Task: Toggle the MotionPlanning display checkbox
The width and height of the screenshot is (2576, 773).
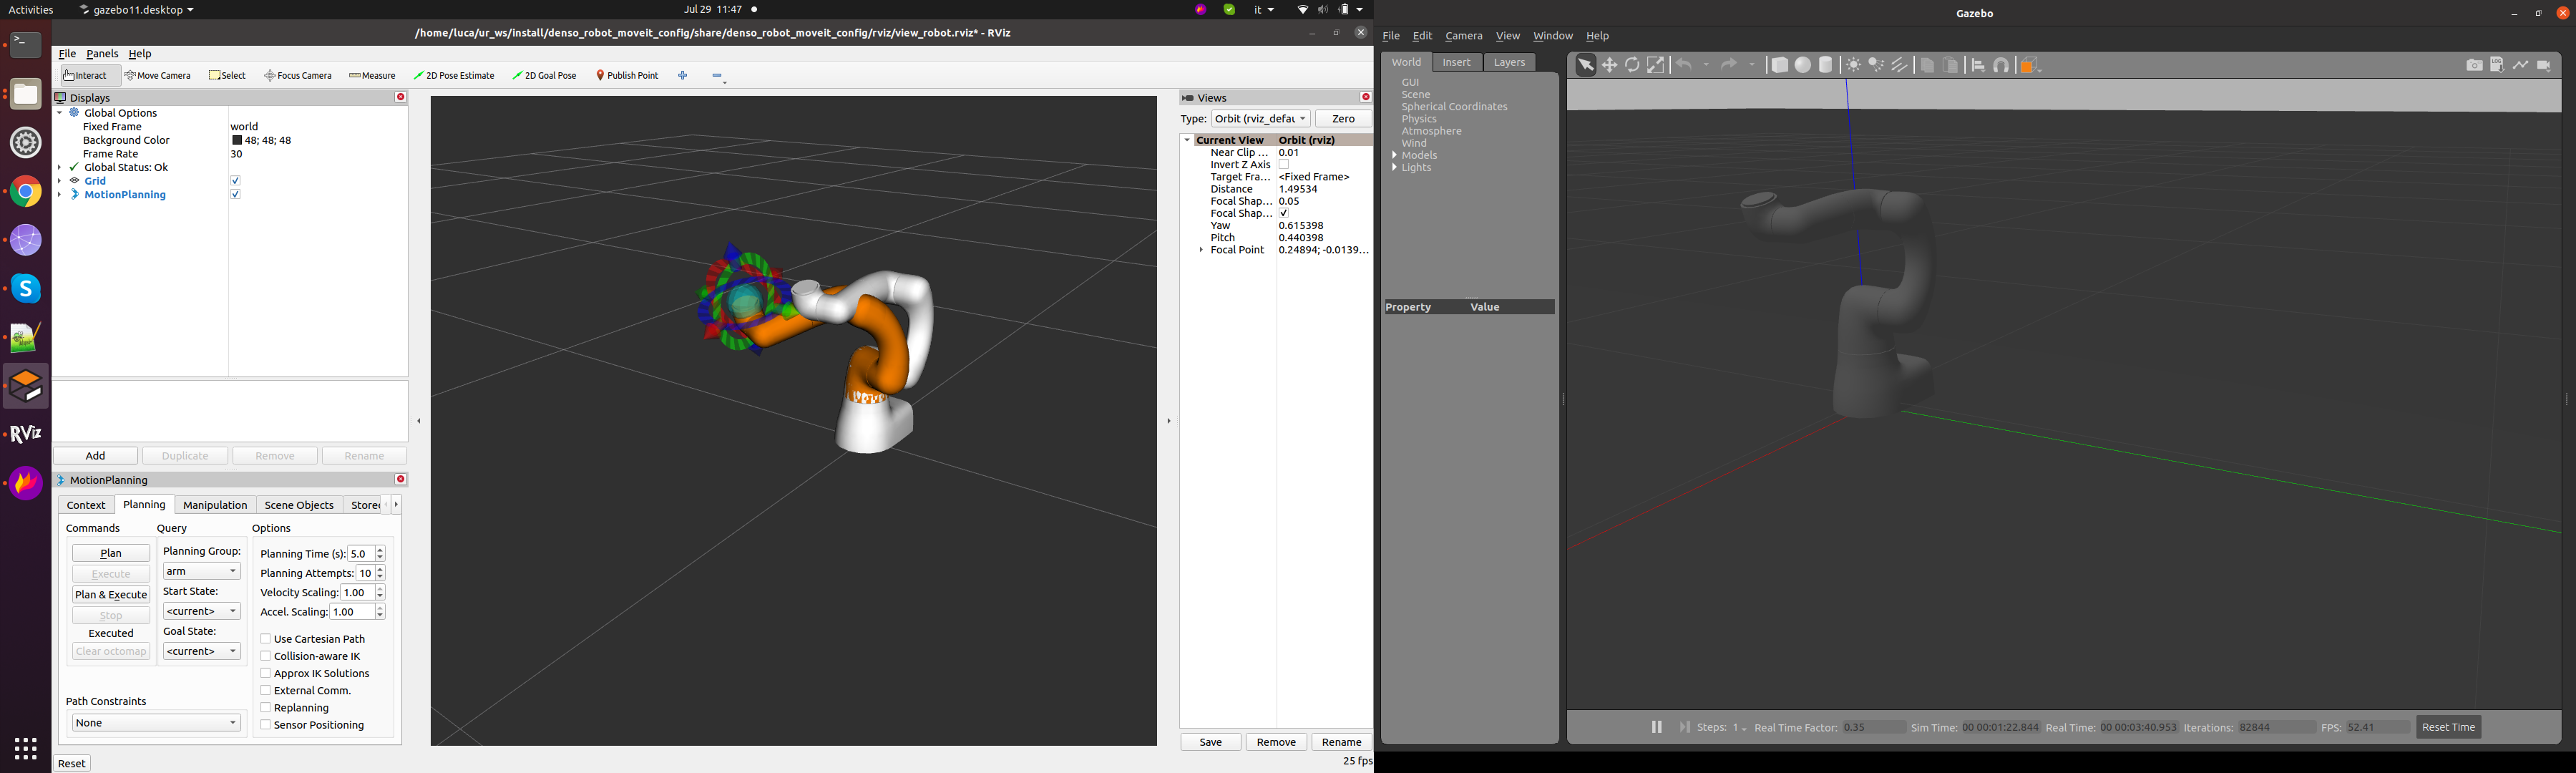Action: point(235,195)
